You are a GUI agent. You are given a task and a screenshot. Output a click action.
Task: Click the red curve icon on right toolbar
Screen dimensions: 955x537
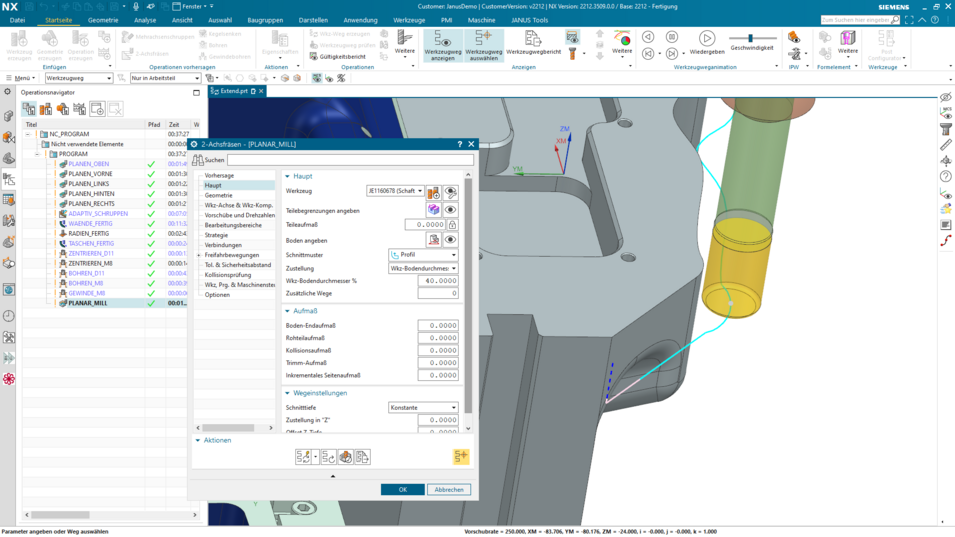click(945, 241)
